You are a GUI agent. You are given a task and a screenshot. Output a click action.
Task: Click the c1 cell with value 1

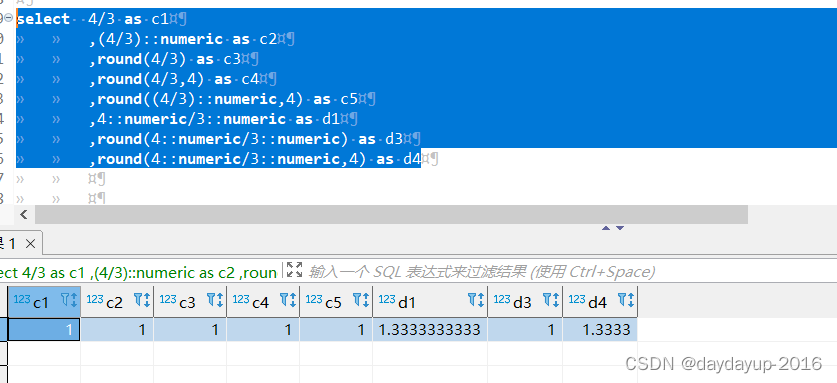tap(44, 330)
